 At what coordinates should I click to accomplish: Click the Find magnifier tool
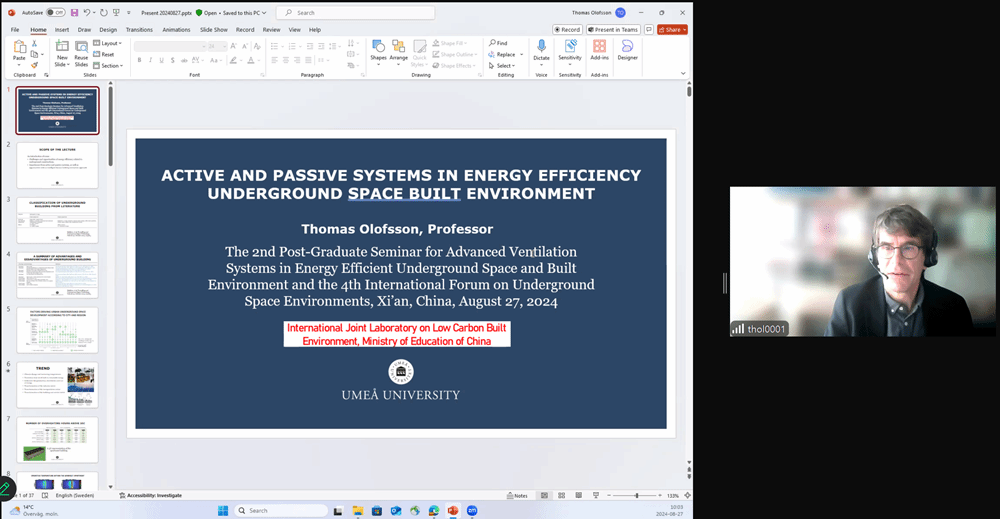pyautogui.click(x=498, y=43)
